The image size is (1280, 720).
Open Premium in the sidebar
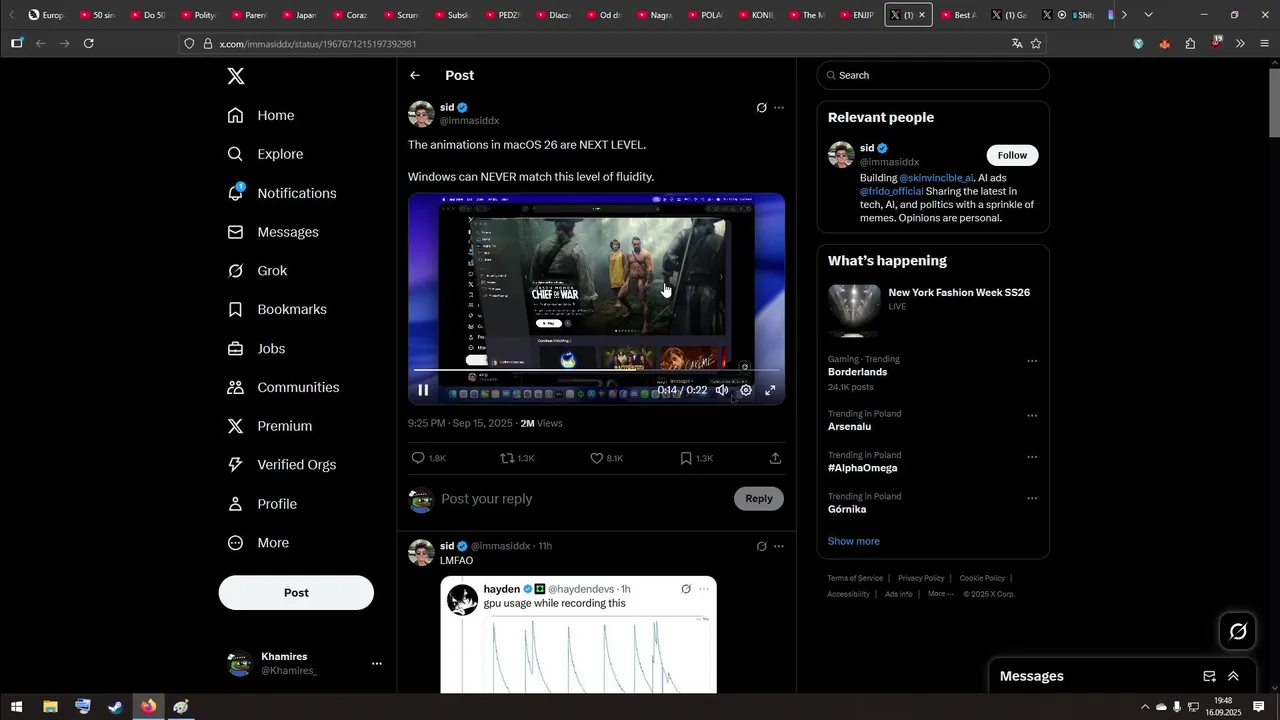[270, 426]
